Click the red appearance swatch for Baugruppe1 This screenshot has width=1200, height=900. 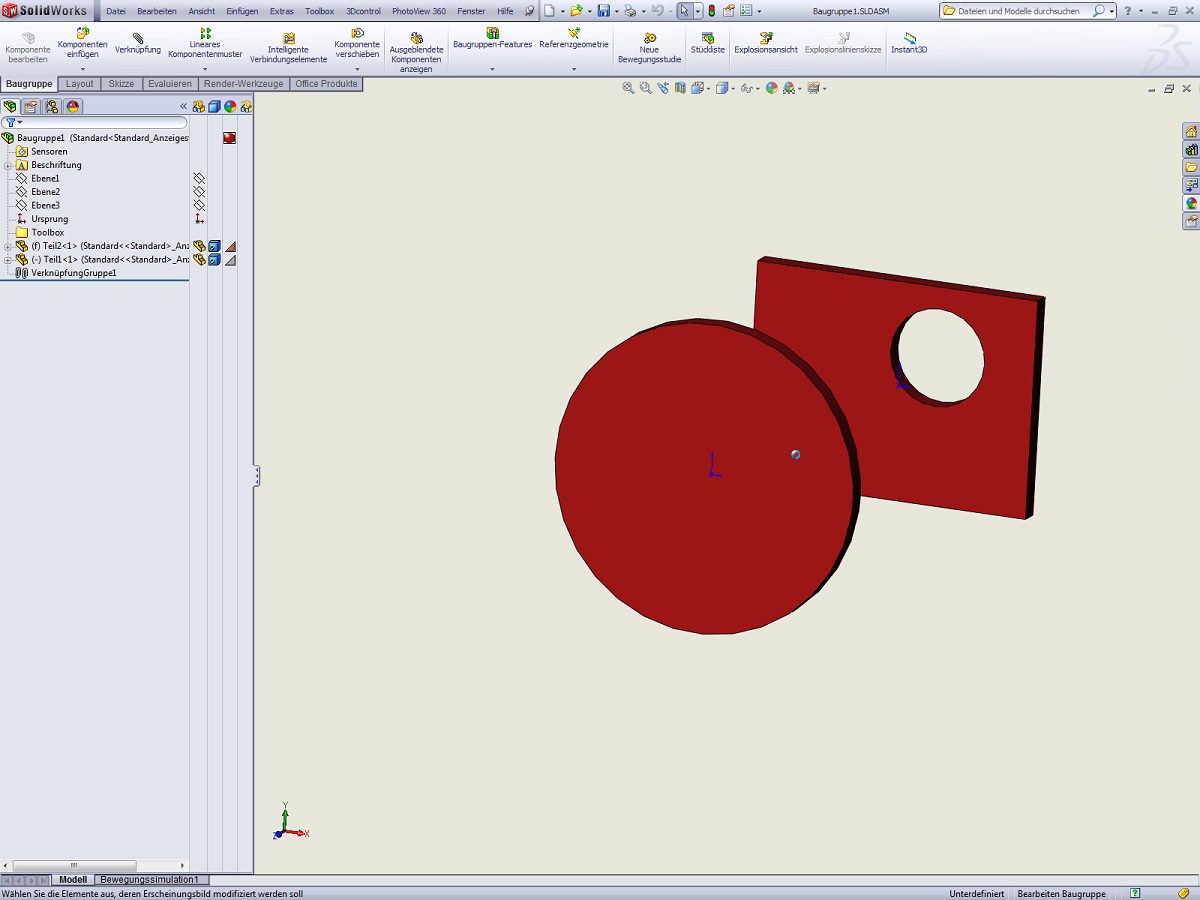229,138
